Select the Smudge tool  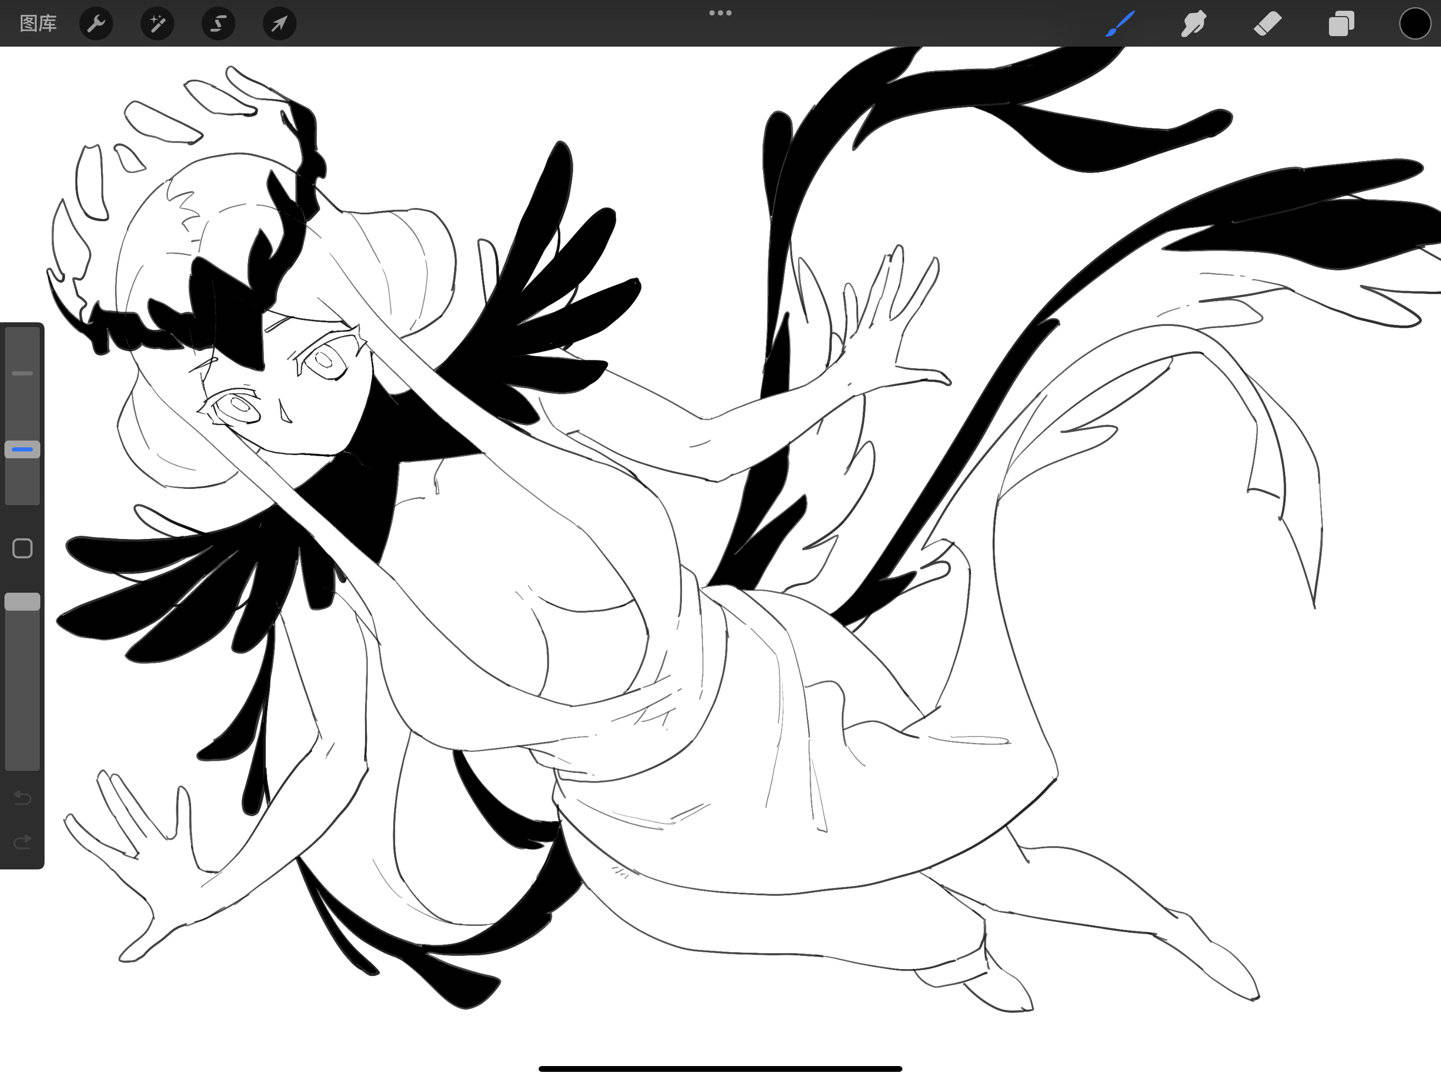point(1193,23)
